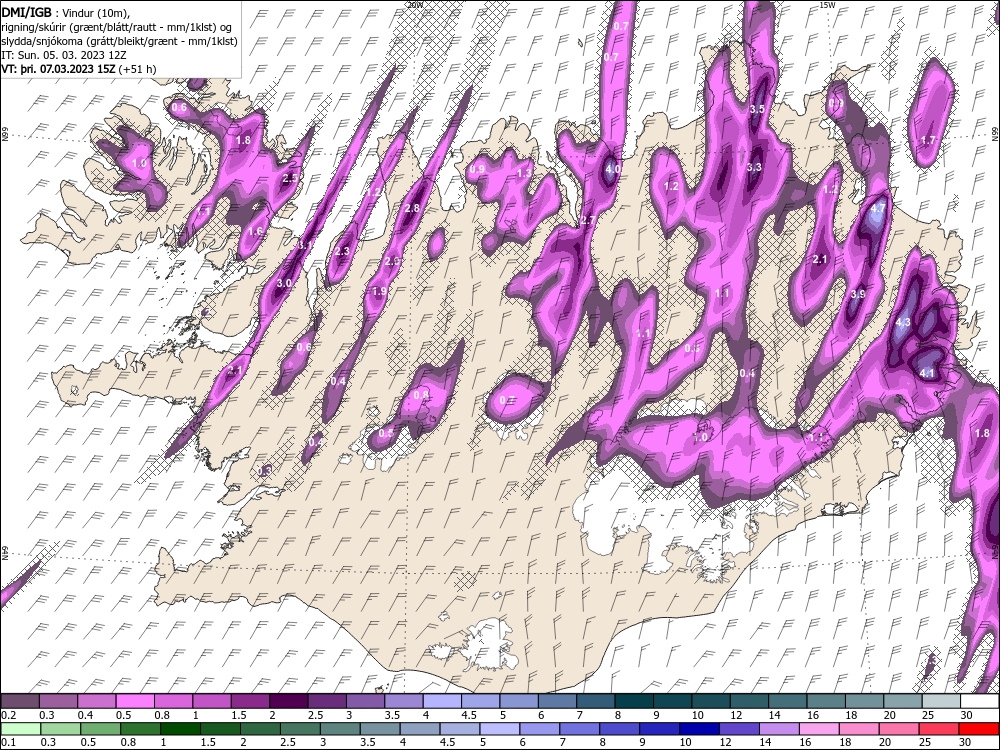Click the violet swatch labeled 12 in rain legend
1000x750 pixels.
click(x=739, y=729)
